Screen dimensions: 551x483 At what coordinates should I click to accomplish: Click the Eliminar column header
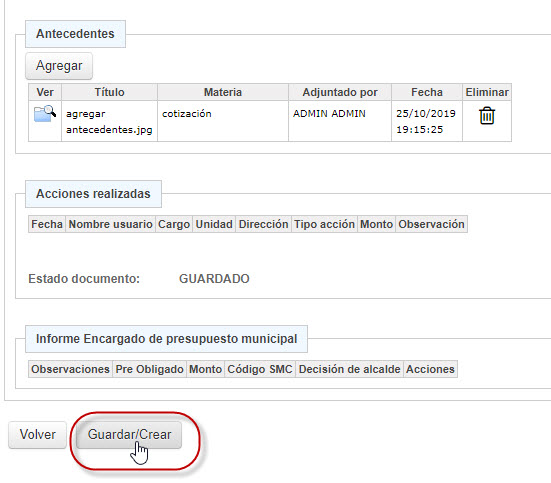click(487, 92)
